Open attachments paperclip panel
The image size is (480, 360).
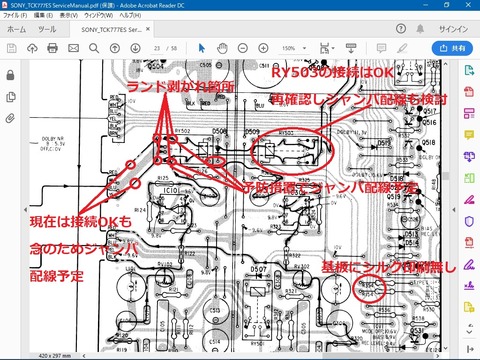(10, 118)
